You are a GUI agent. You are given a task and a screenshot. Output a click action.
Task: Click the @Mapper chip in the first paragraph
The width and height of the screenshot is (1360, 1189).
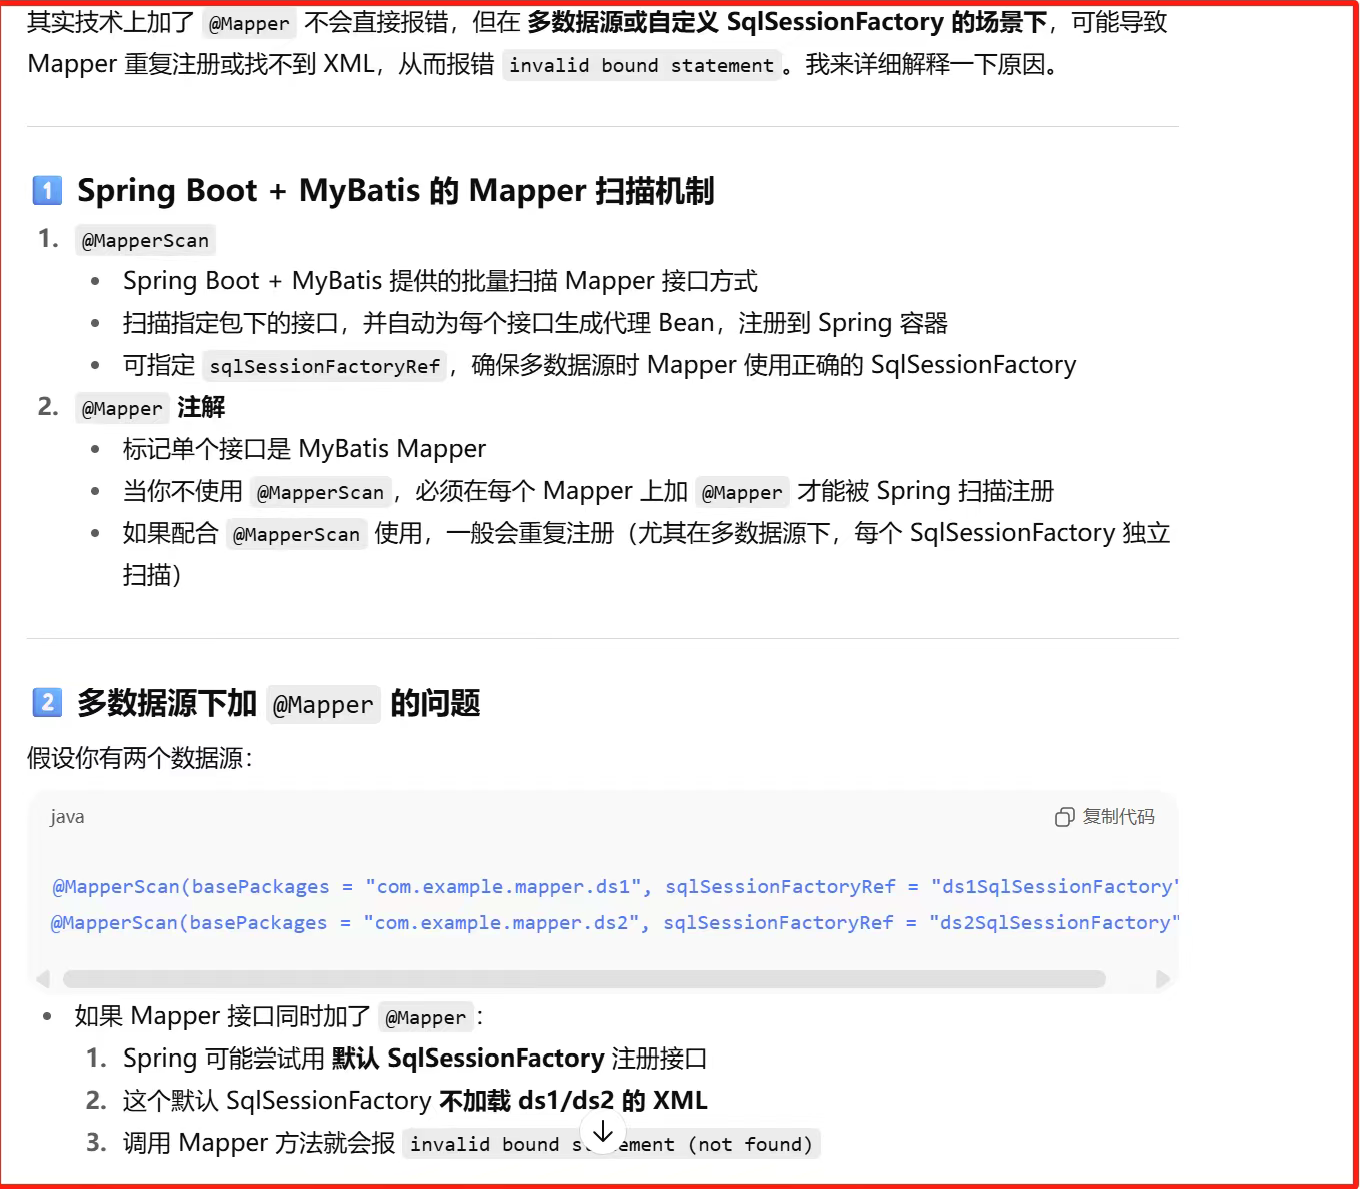249,23
